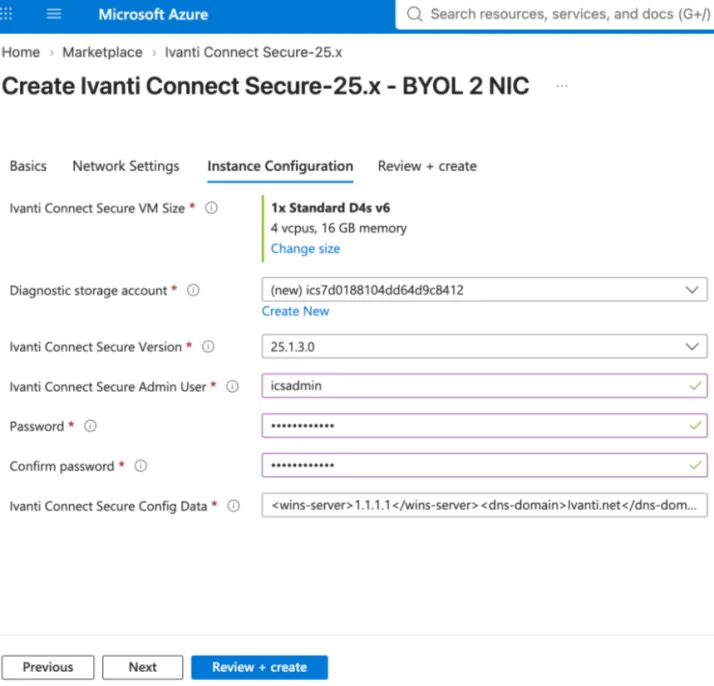Focus the Admin User field with icsadmin
The width and height of the screenshot is (714, 686).
coord(484,386)
